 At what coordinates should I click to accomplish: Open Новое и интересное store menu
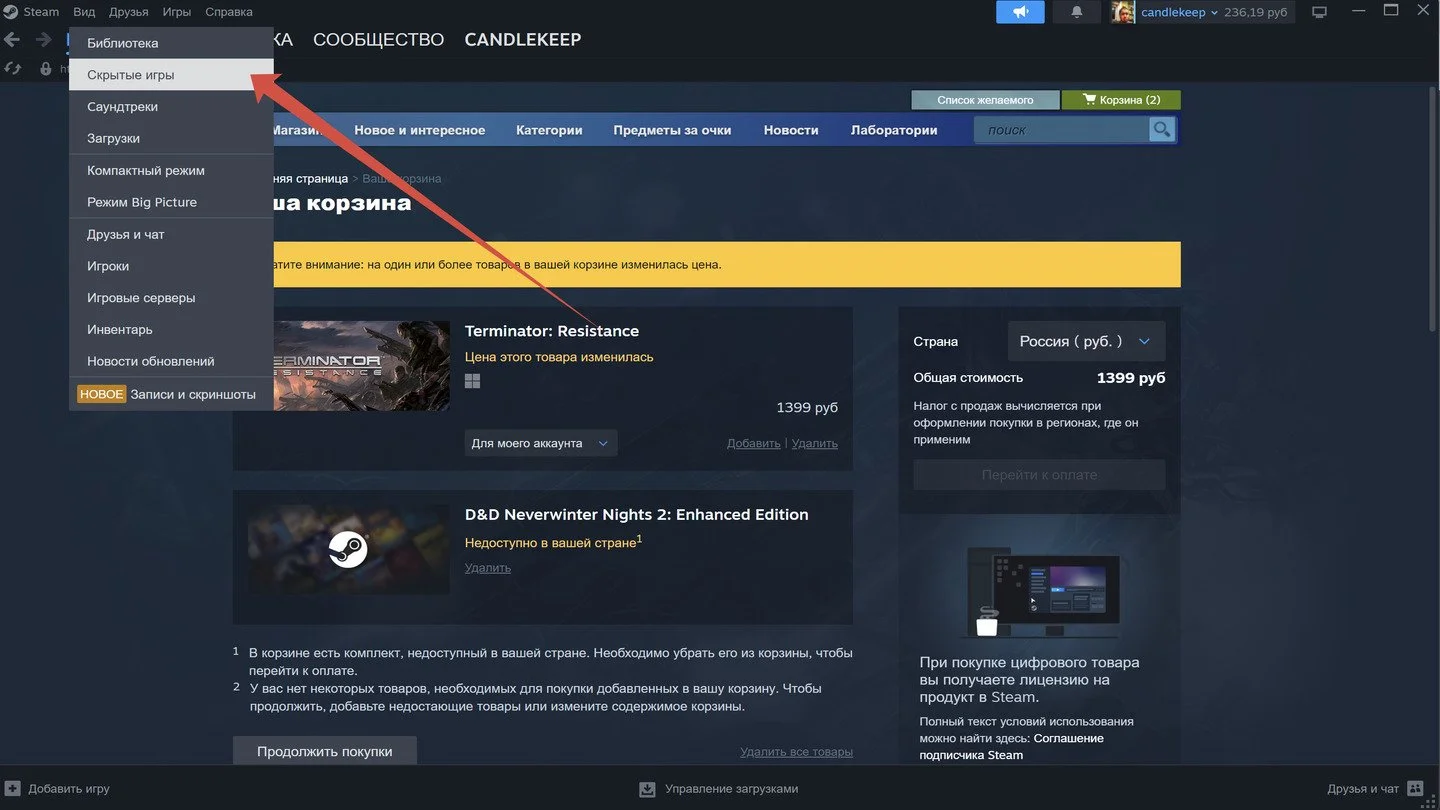(x=420, y=130)
